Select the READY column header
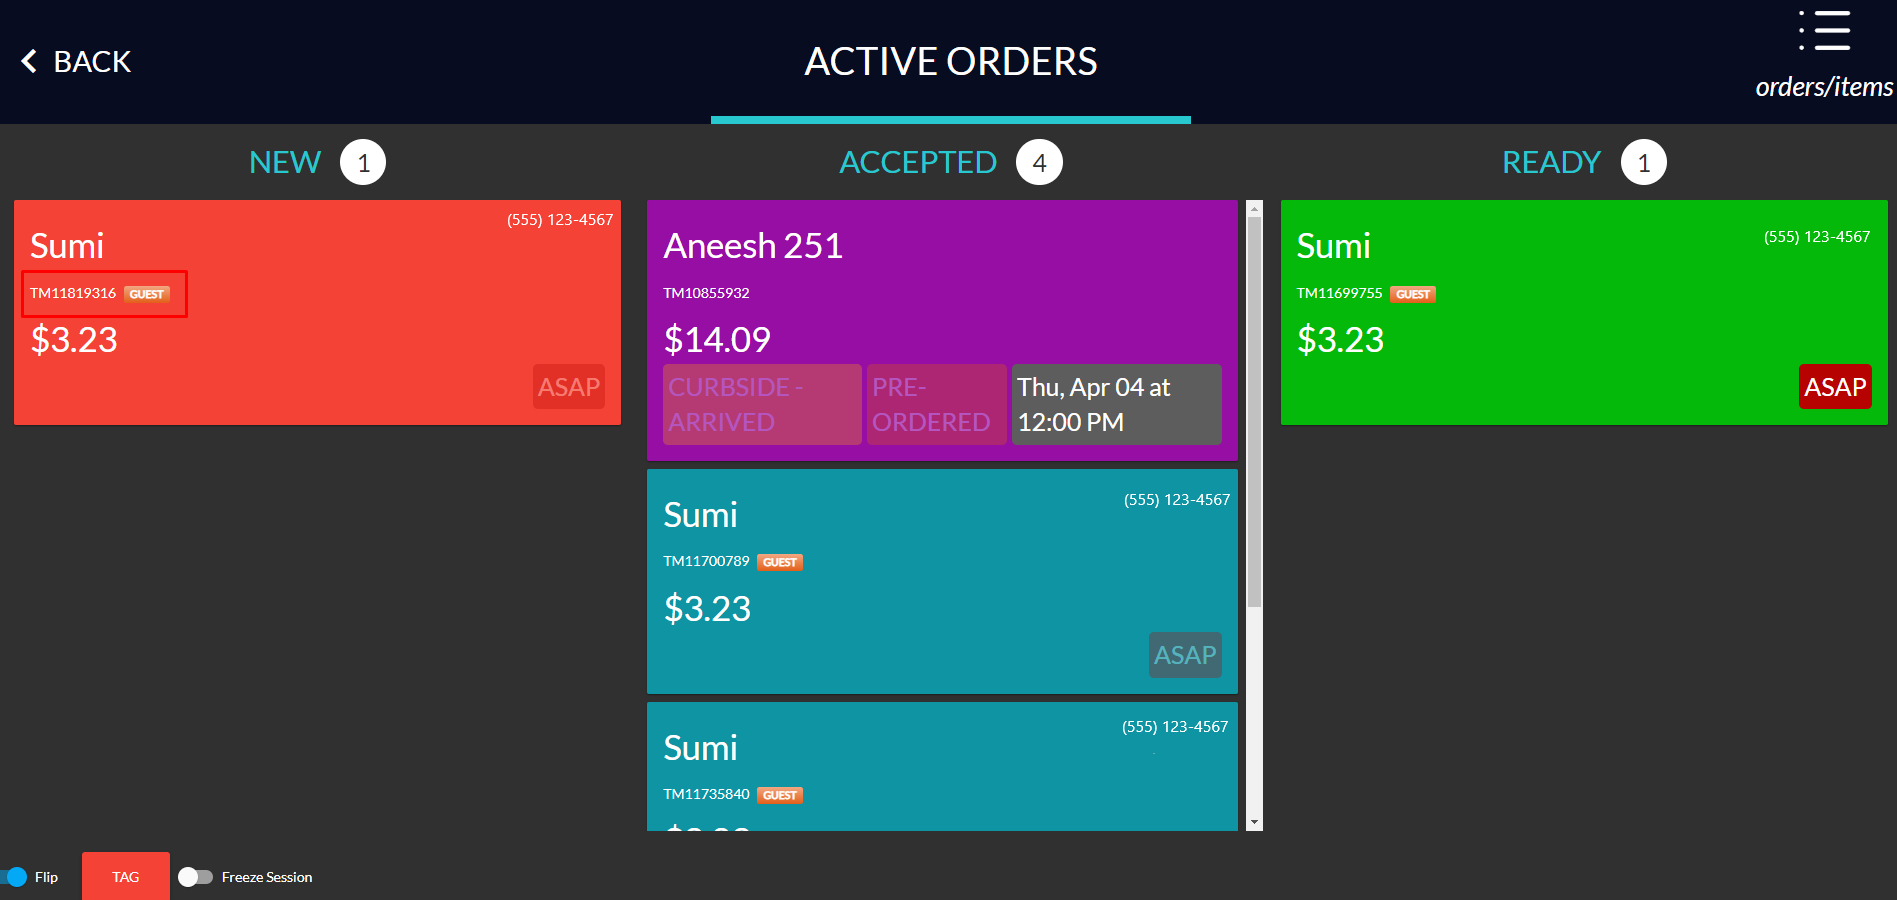 [x=1551, y=162]
